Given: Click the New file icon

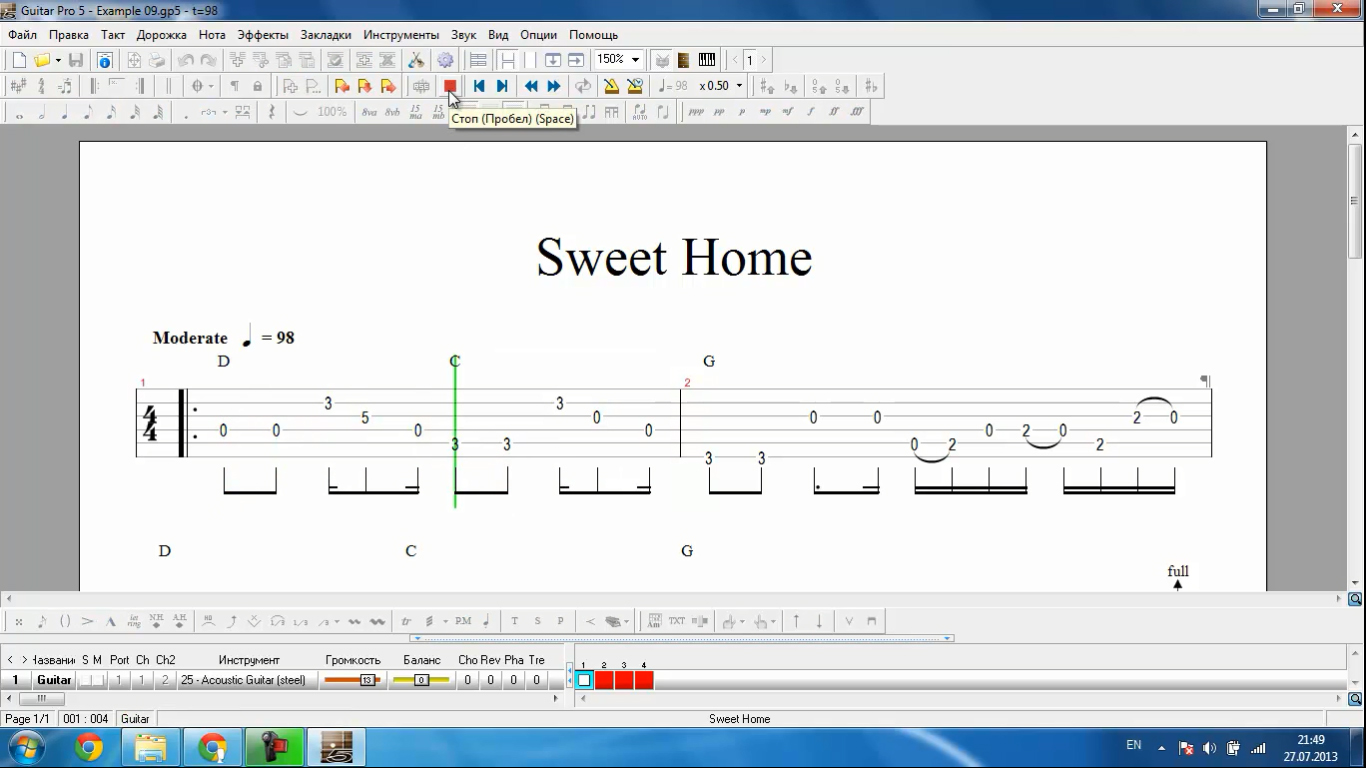Looking at the screenshot, I should point(19,60).
